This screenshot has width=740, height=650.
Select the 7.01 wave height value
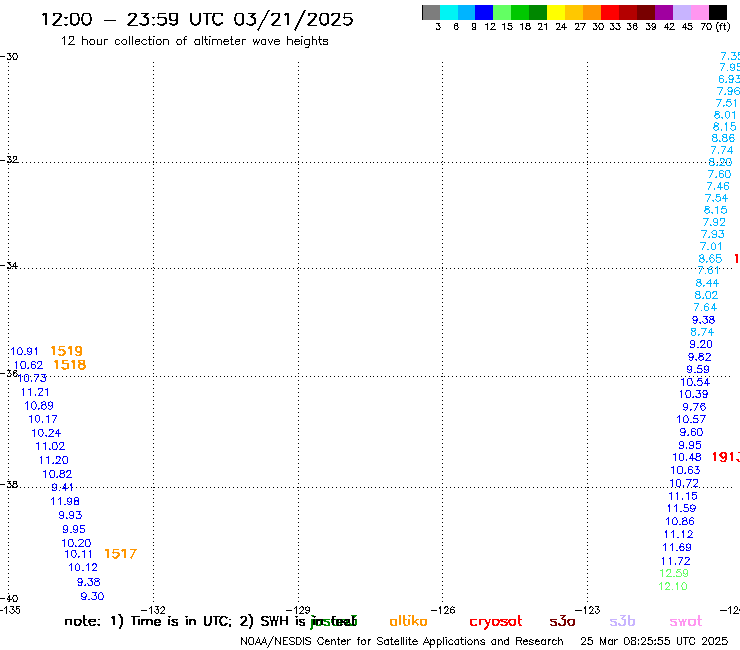point(711,246)
